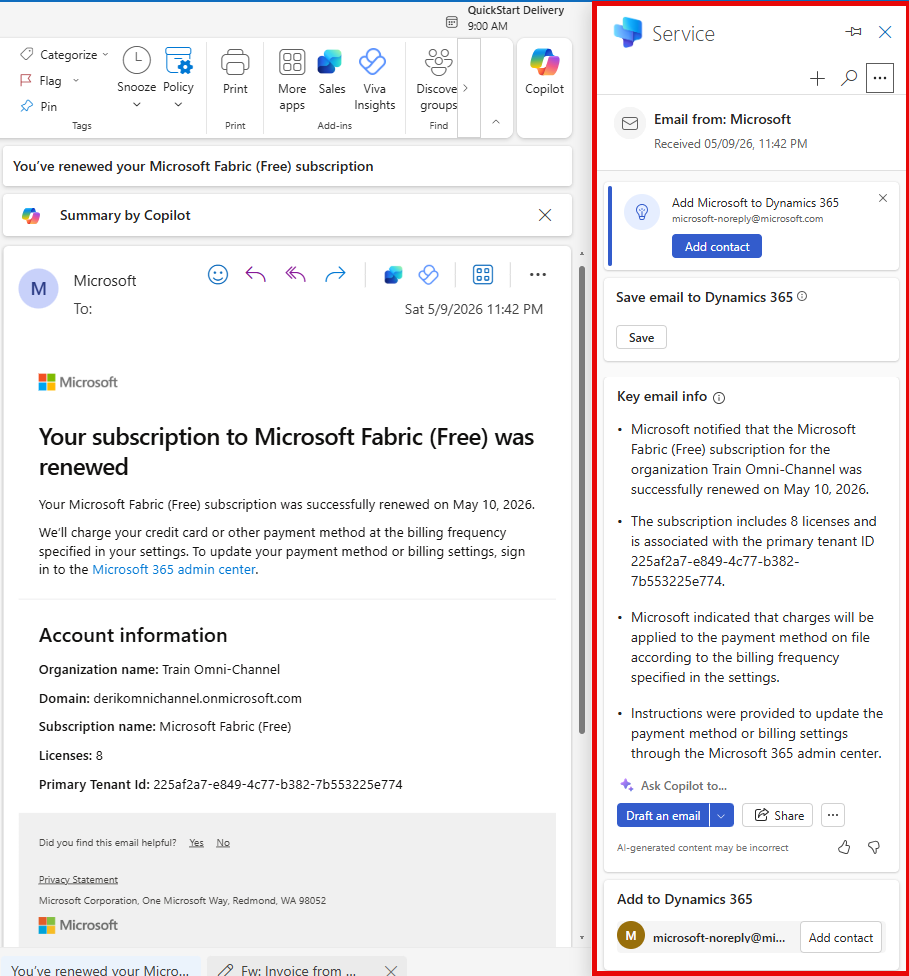This screenshot has width=909, height=976.
Task: Click the 'Email from: Microsoft' header
Action: (x=722, y=120)
